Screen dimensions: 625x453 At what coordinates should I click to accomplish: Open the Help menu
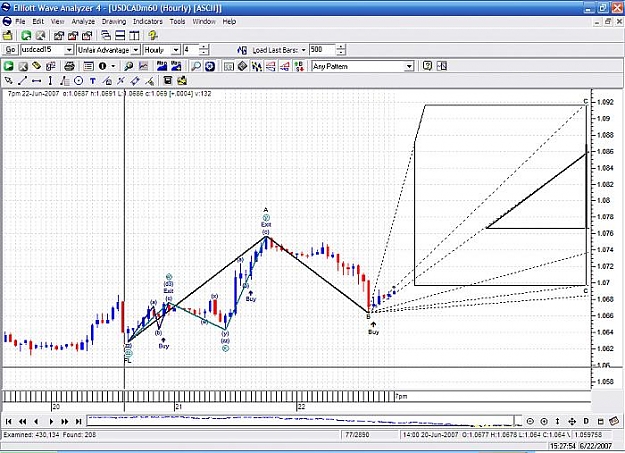click(x=229, y=22)
